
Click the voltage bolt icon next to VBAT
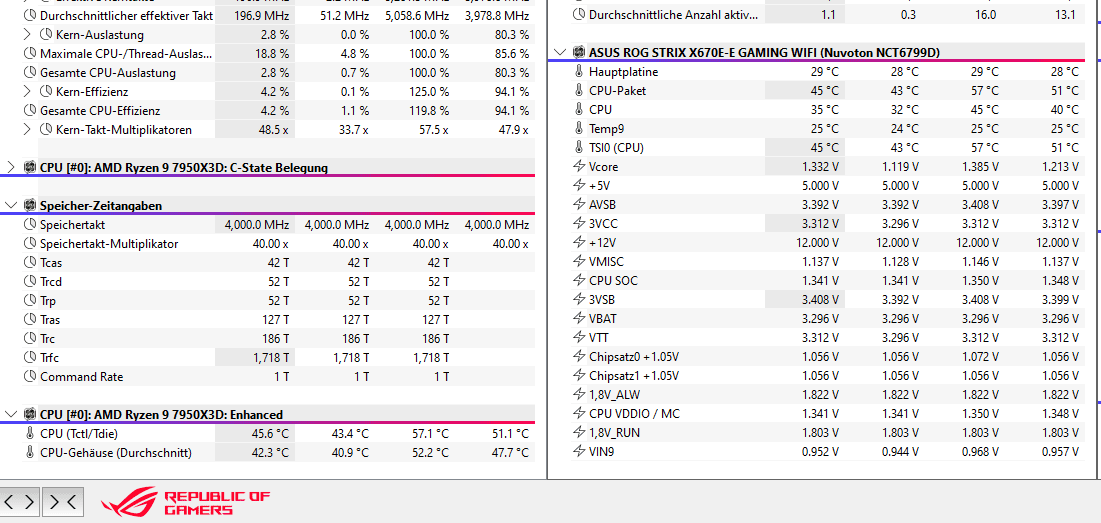coord(579,318)
